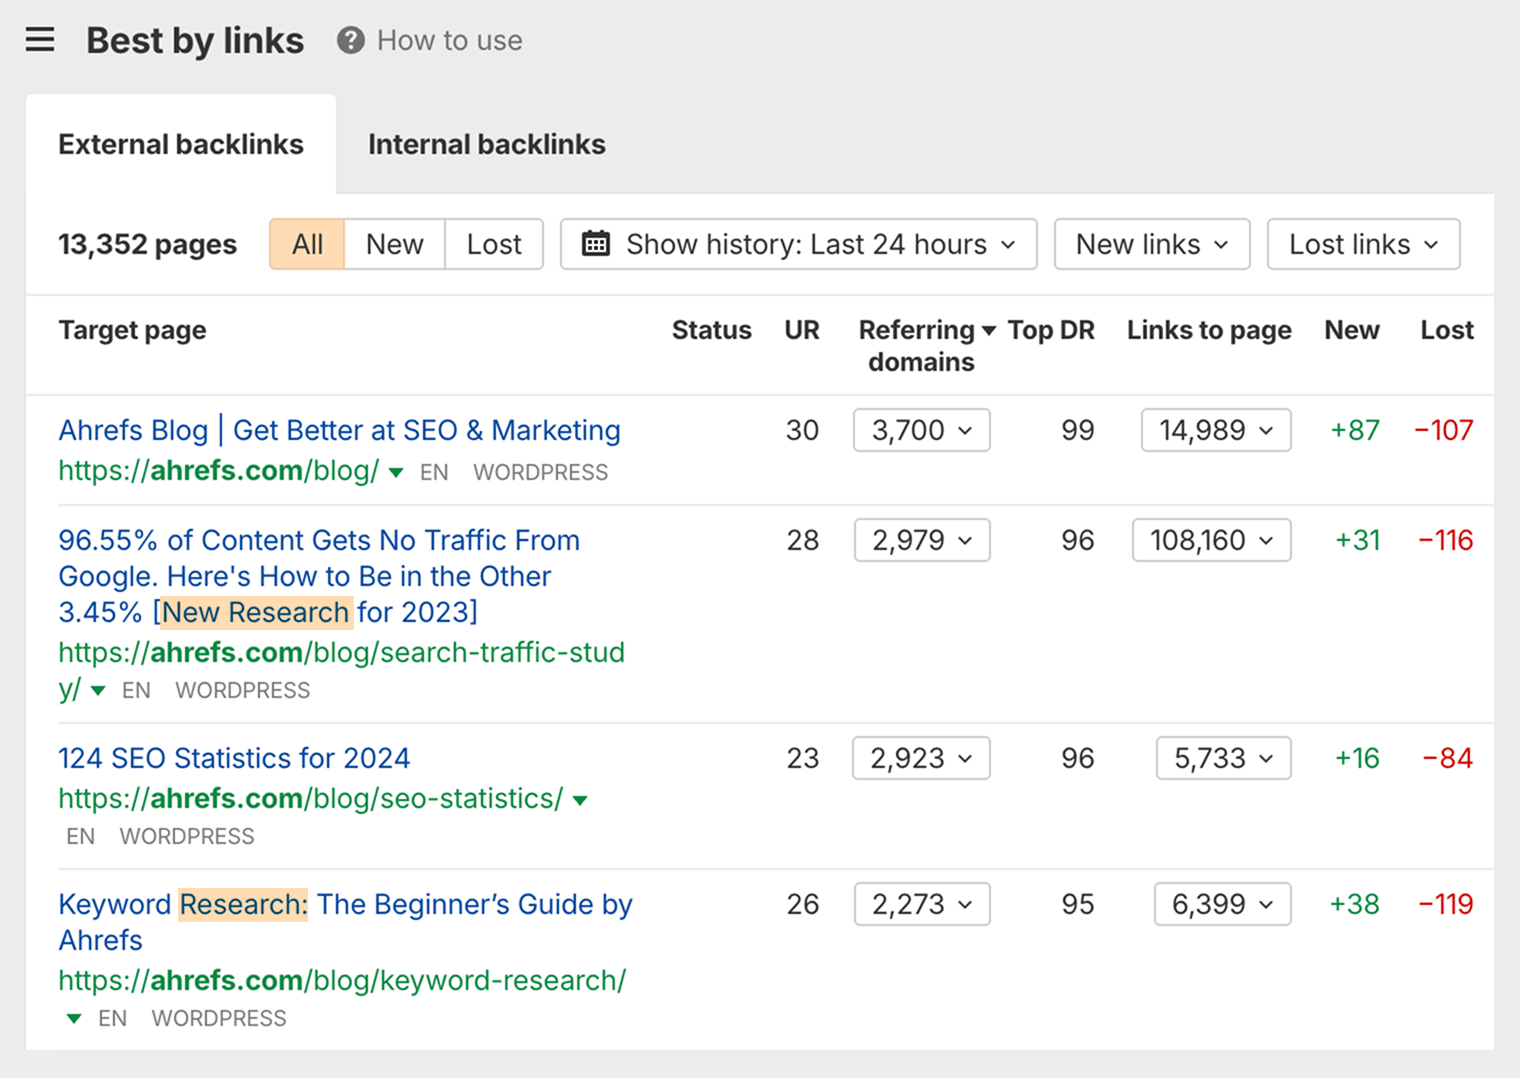Click the calendar icon in history filter
This screenshot has height=1078, width=1520.
(x=597, y=243)
